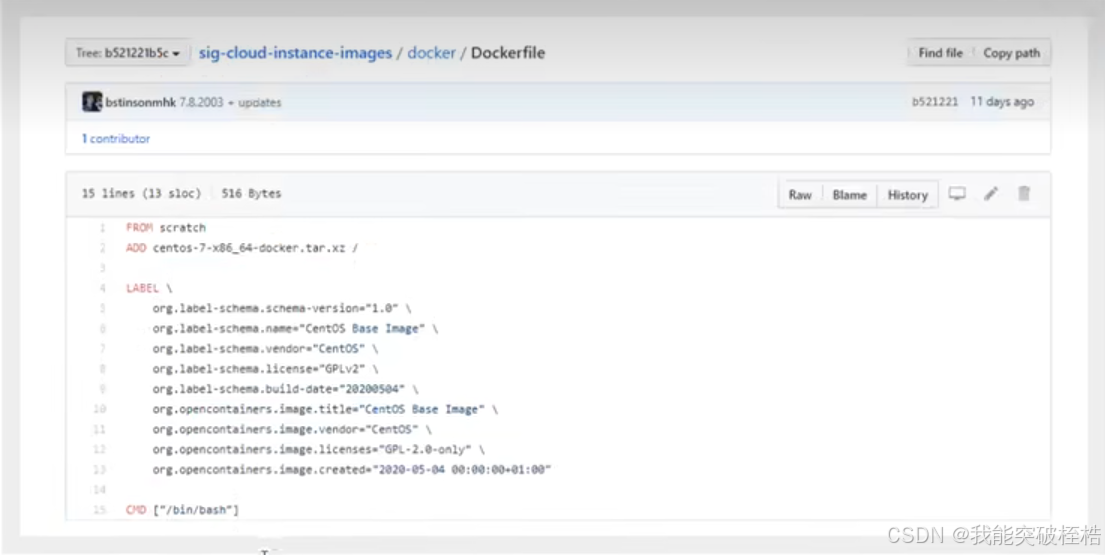Screen dimensions: 1105x555
Task: Select line number 1 of the Dockerfile
Action: pos(102,228)
